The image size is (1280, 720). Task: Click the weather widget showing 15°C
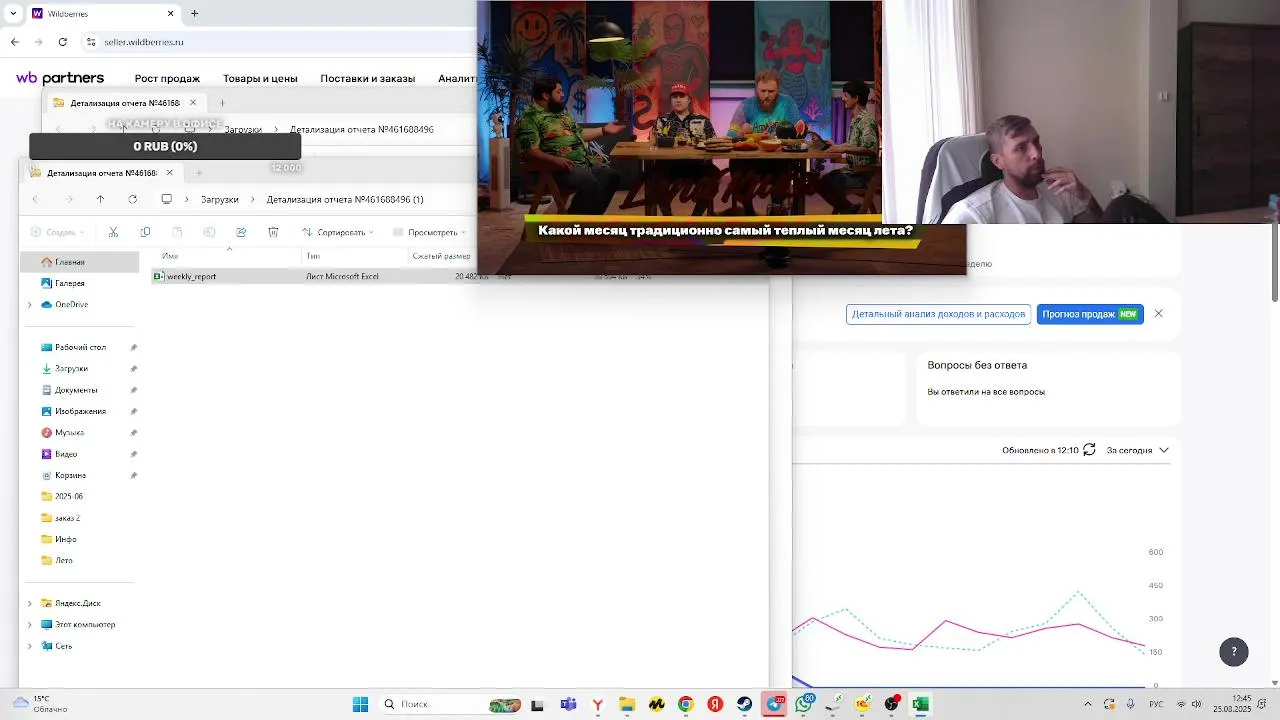[39, 704]
